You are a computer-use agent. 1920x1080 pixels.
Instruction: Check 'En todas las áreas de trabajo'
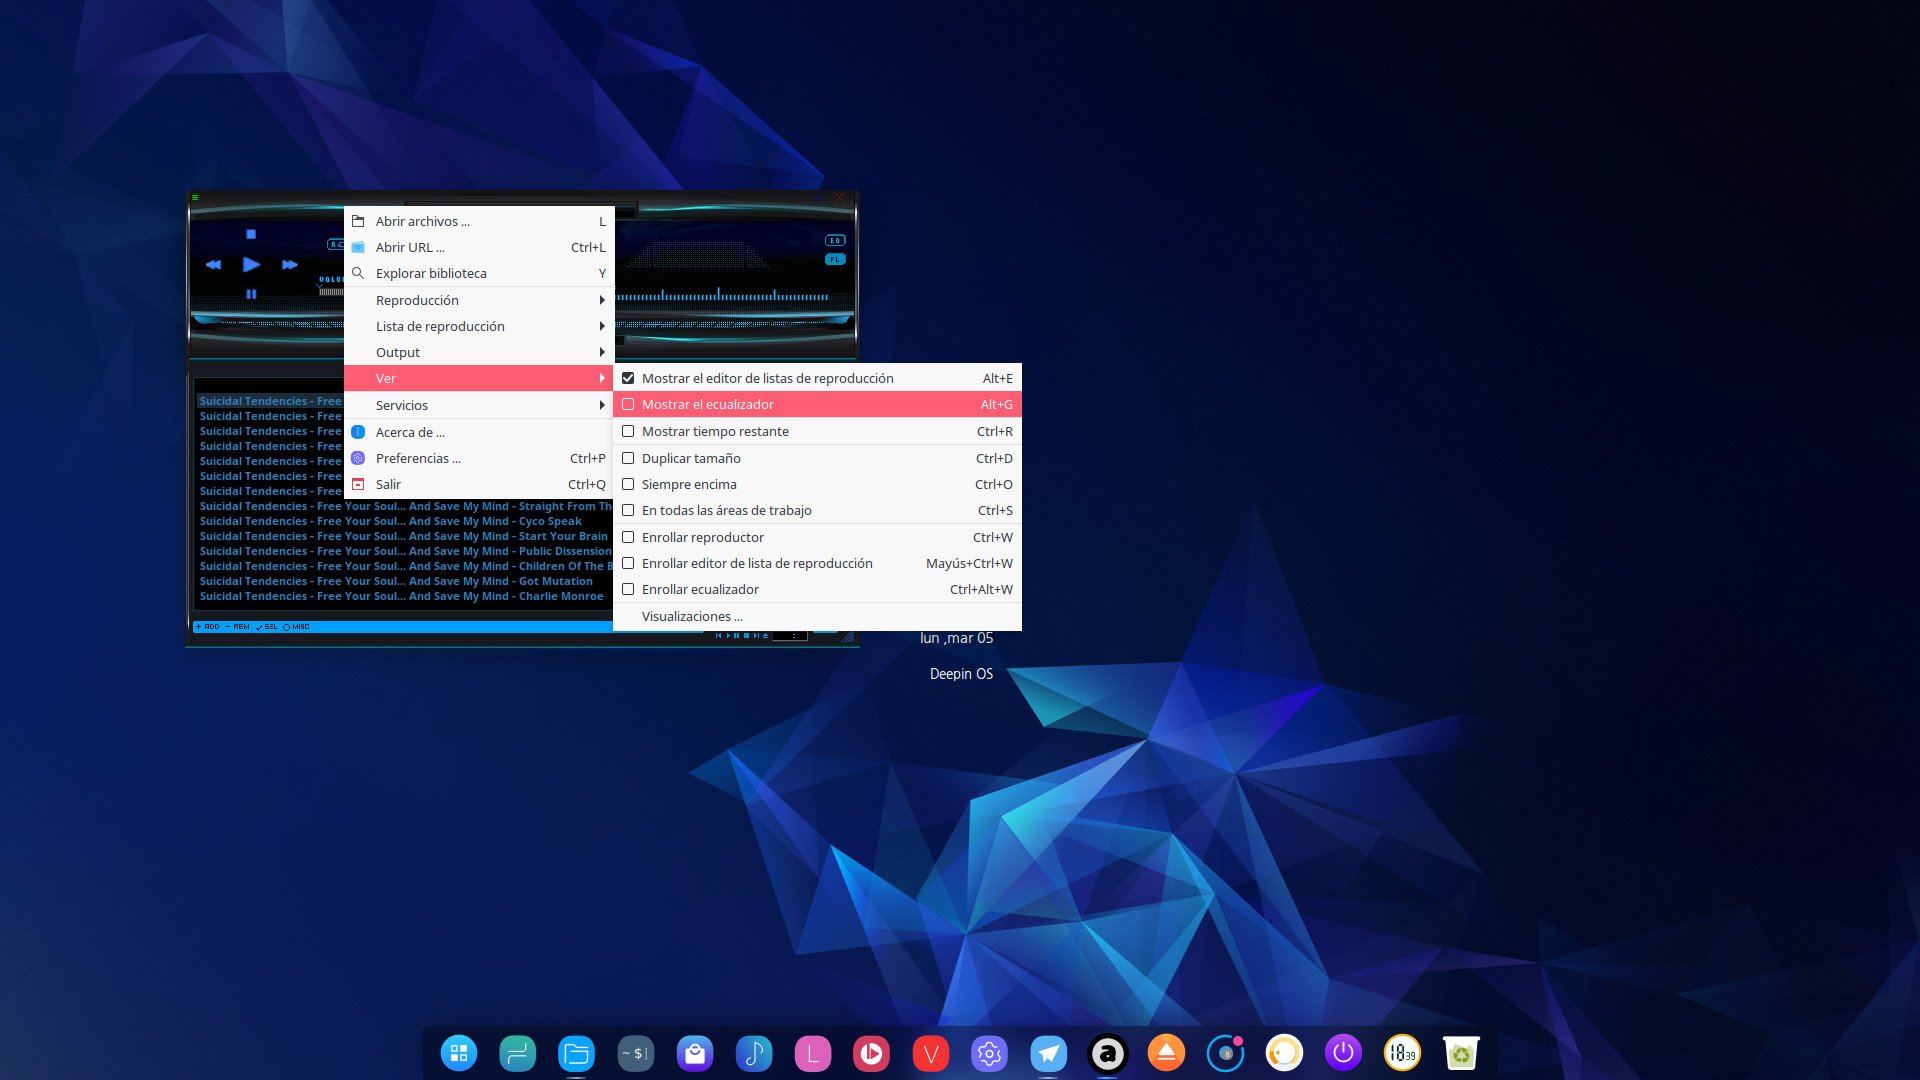818,510
